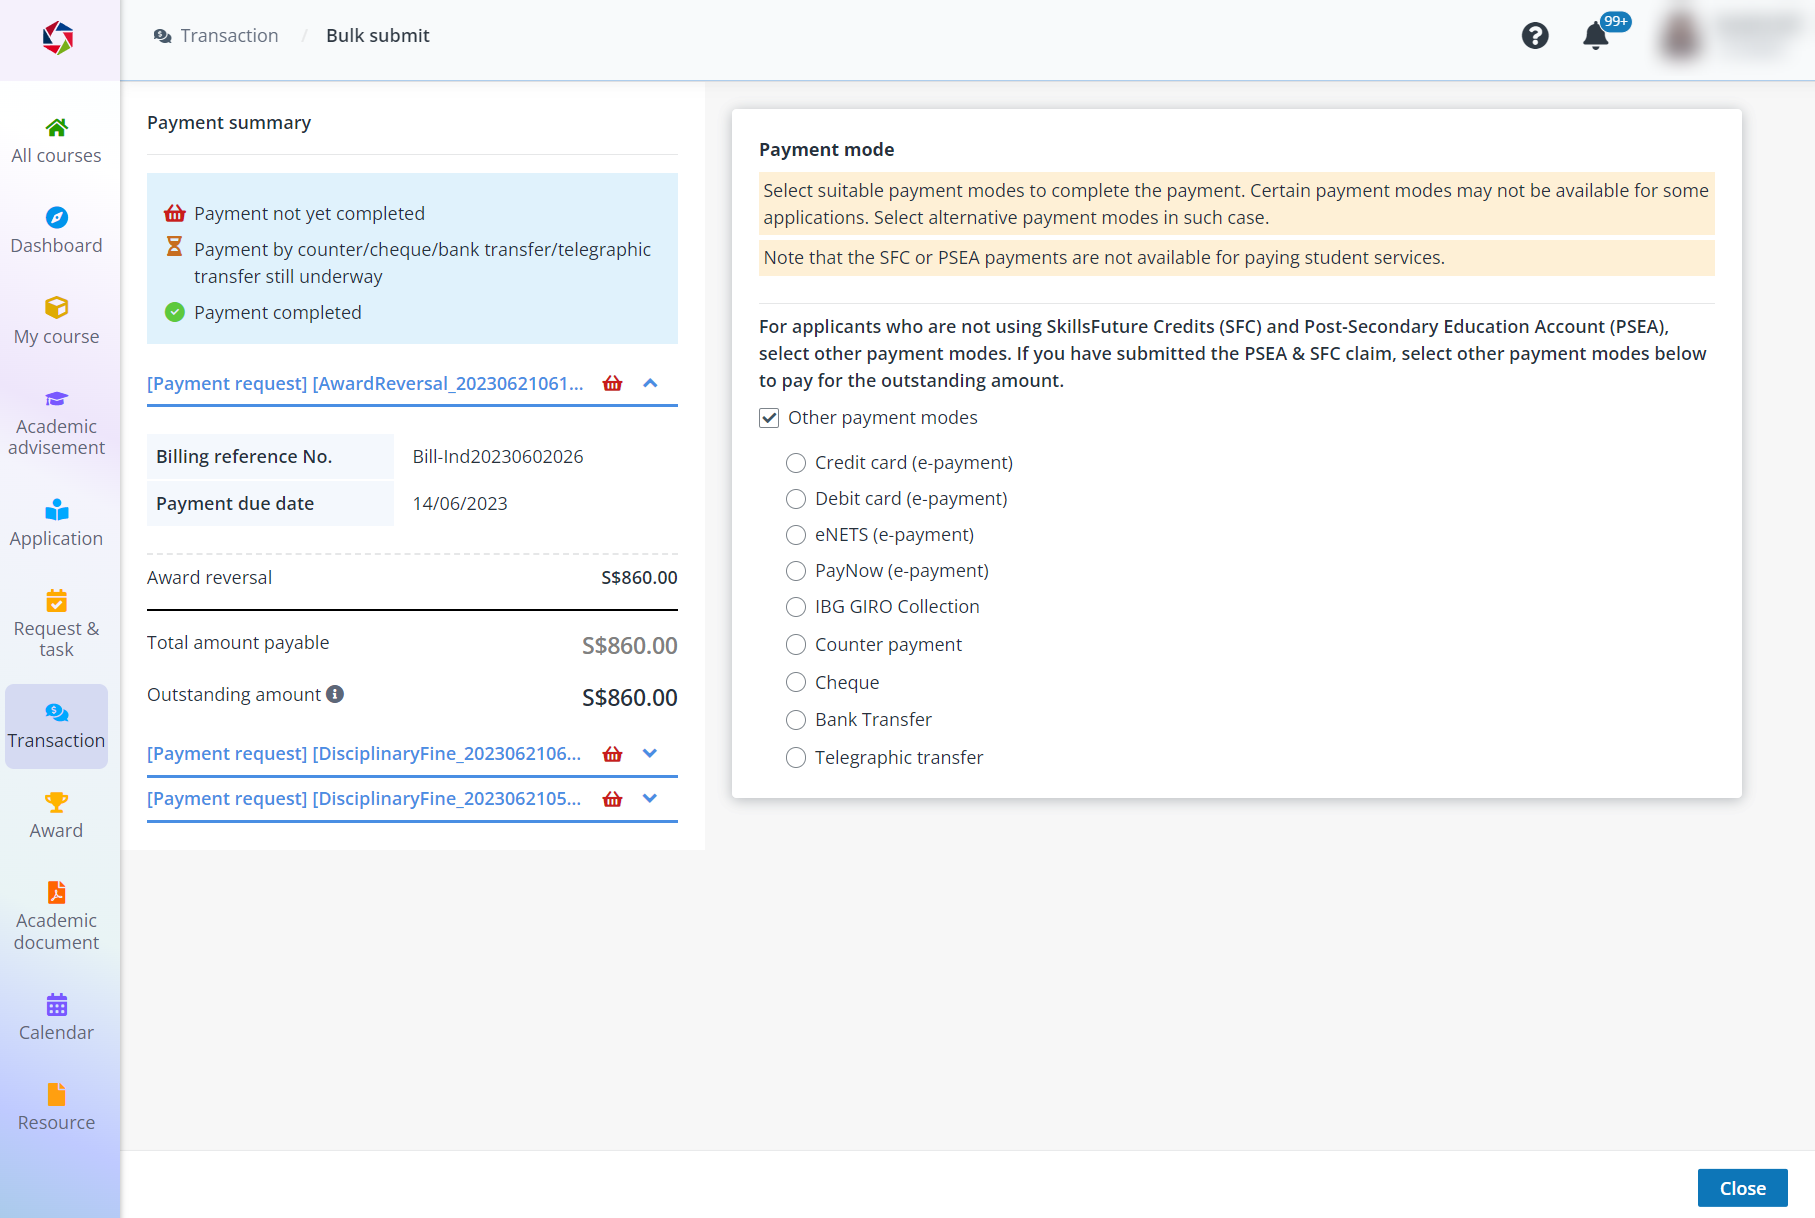Open Request & task in sidebar
Viewport: 1815px width, 1218px height.
[x=57, y=624]
